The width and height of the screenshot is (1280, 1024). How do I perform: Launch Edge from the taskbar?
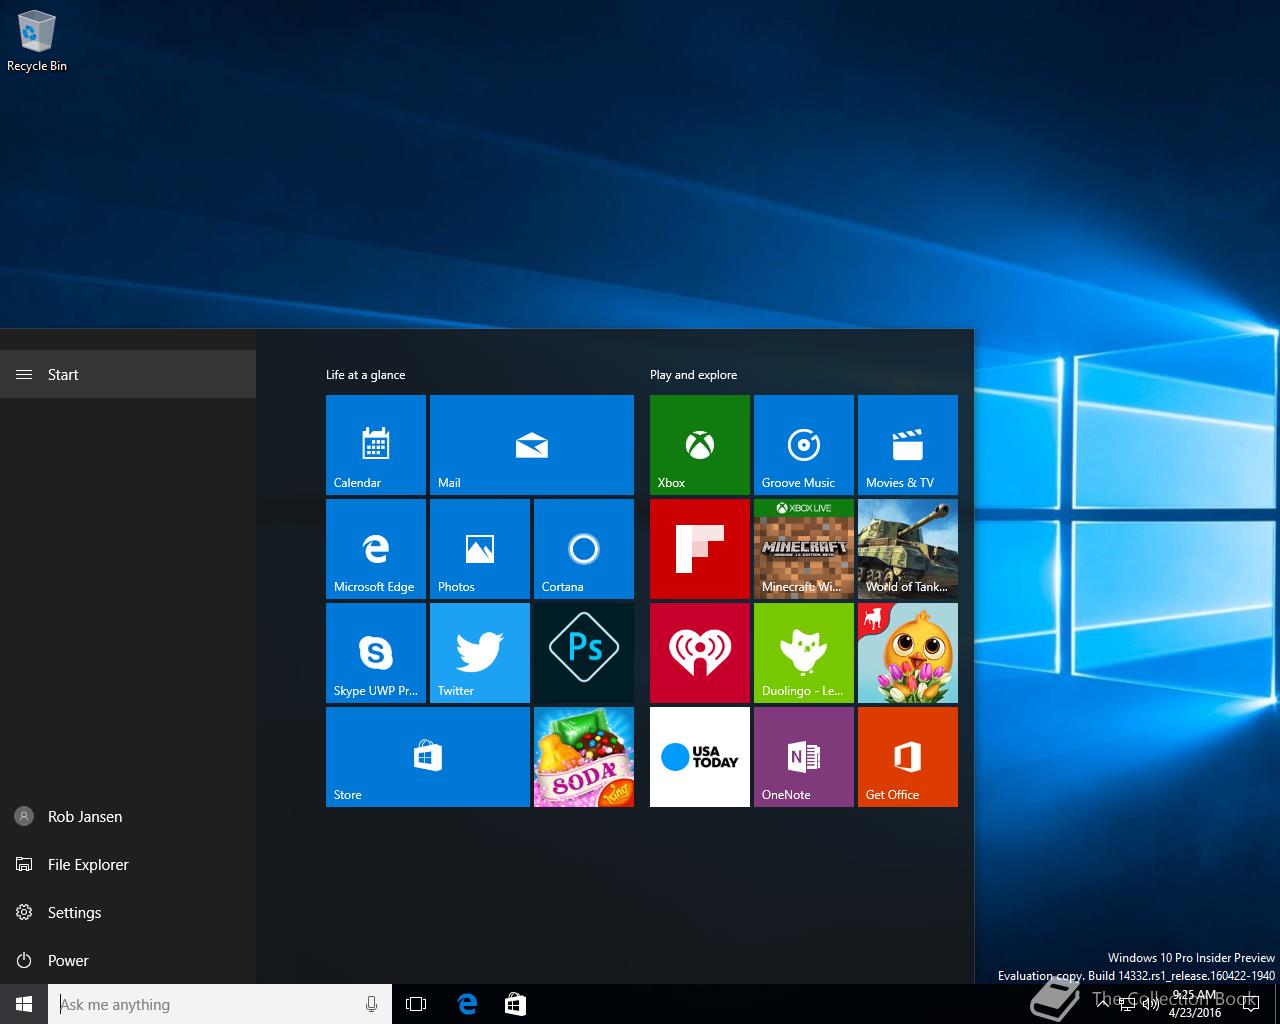tap(467, 1004)
